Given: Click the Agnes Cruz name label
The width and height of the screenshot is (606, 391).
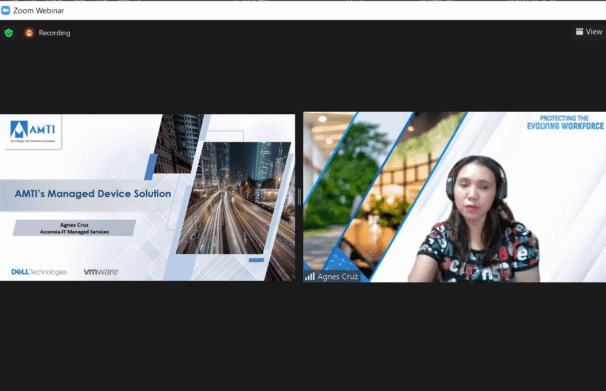Looking at the screenshot, I should coord(338,277).
